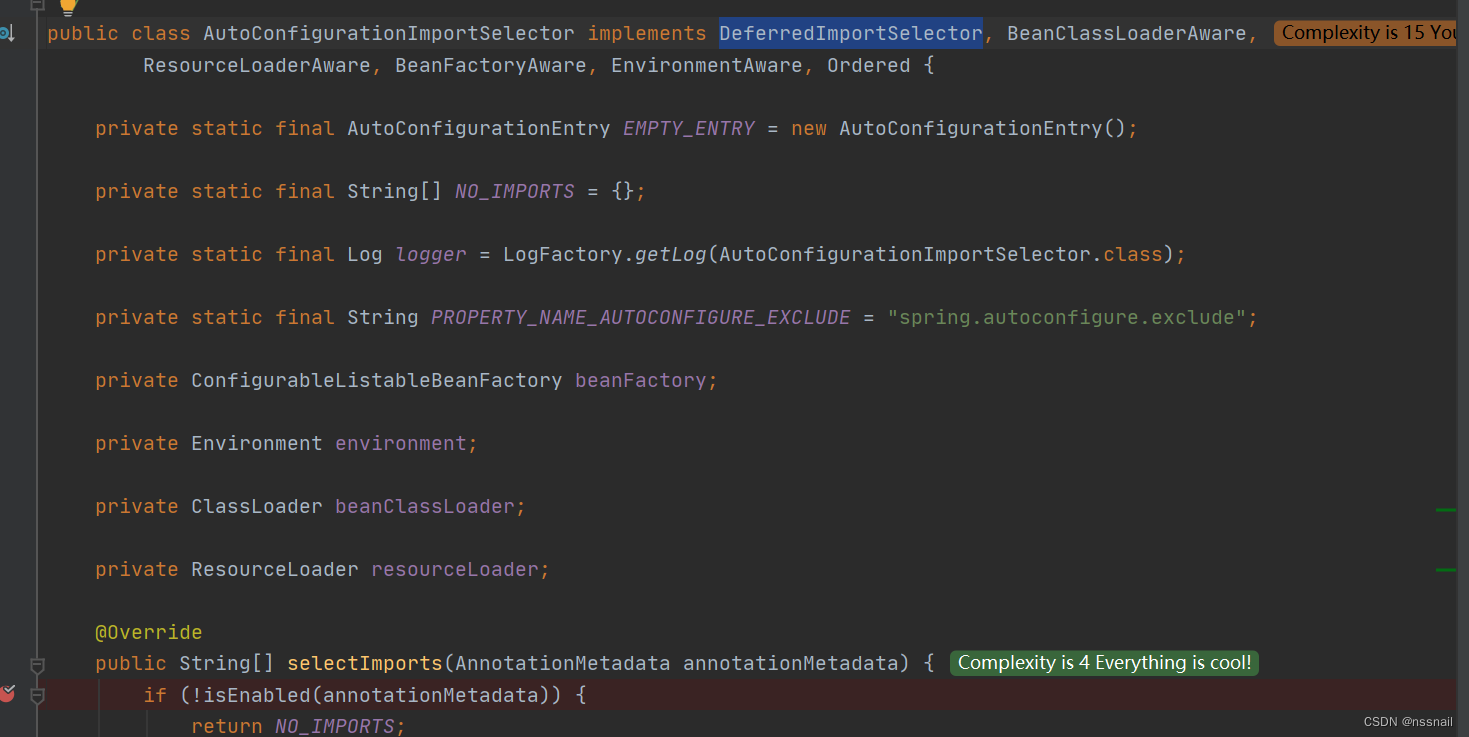Image resolution: width=1469 pixels, height=737 pixels.
Task: Click green stripe mark beside beanClassLoader line
Action: [1446, 510]
